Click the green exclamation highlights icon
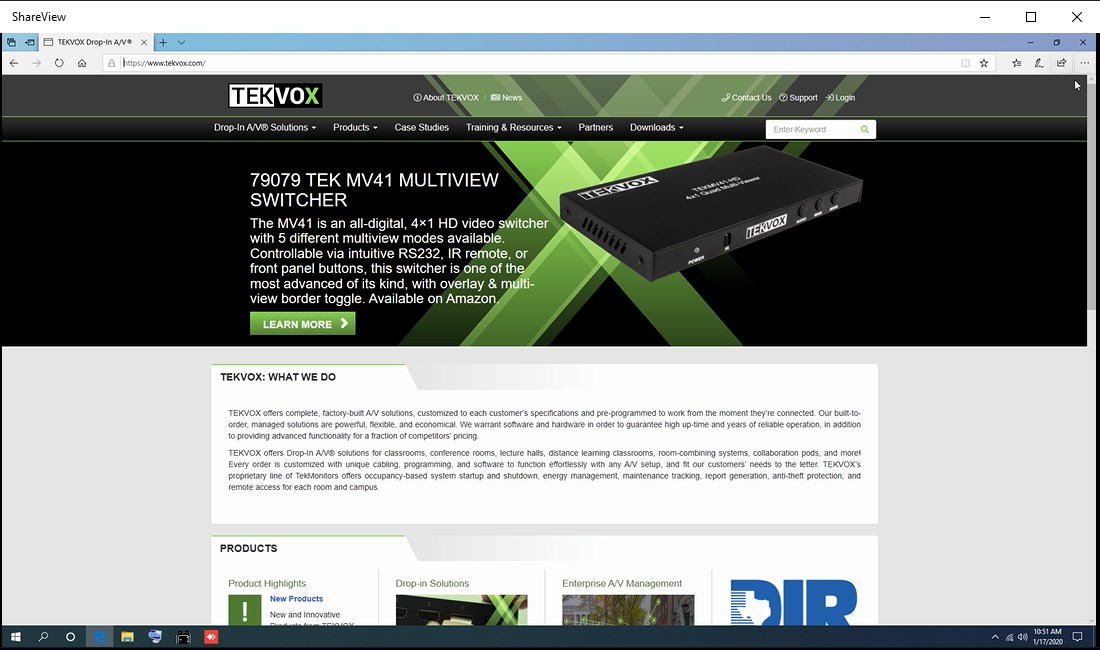Image resolution: width=1100 pixels, height=650 pixels. click(245, 609)
